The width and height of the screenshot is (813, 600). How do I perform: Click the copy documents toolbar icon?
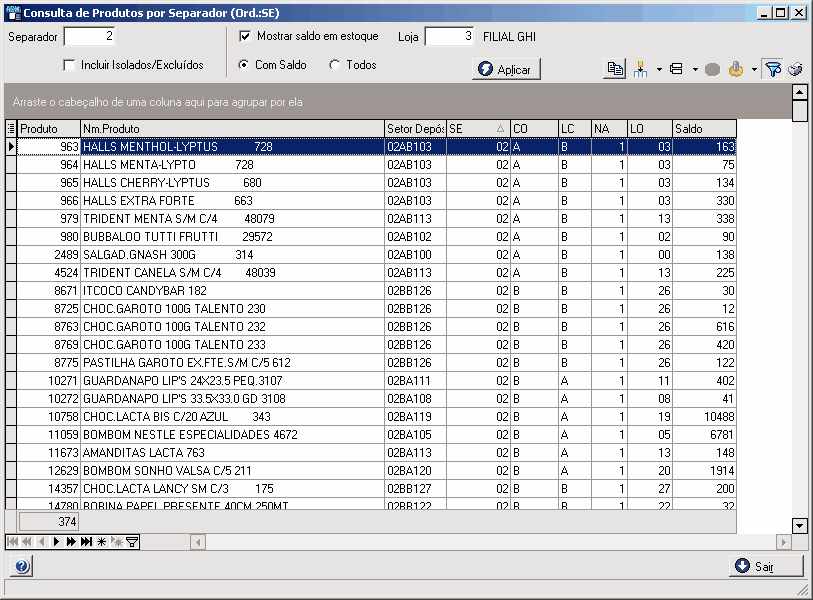tap(615, 69)
